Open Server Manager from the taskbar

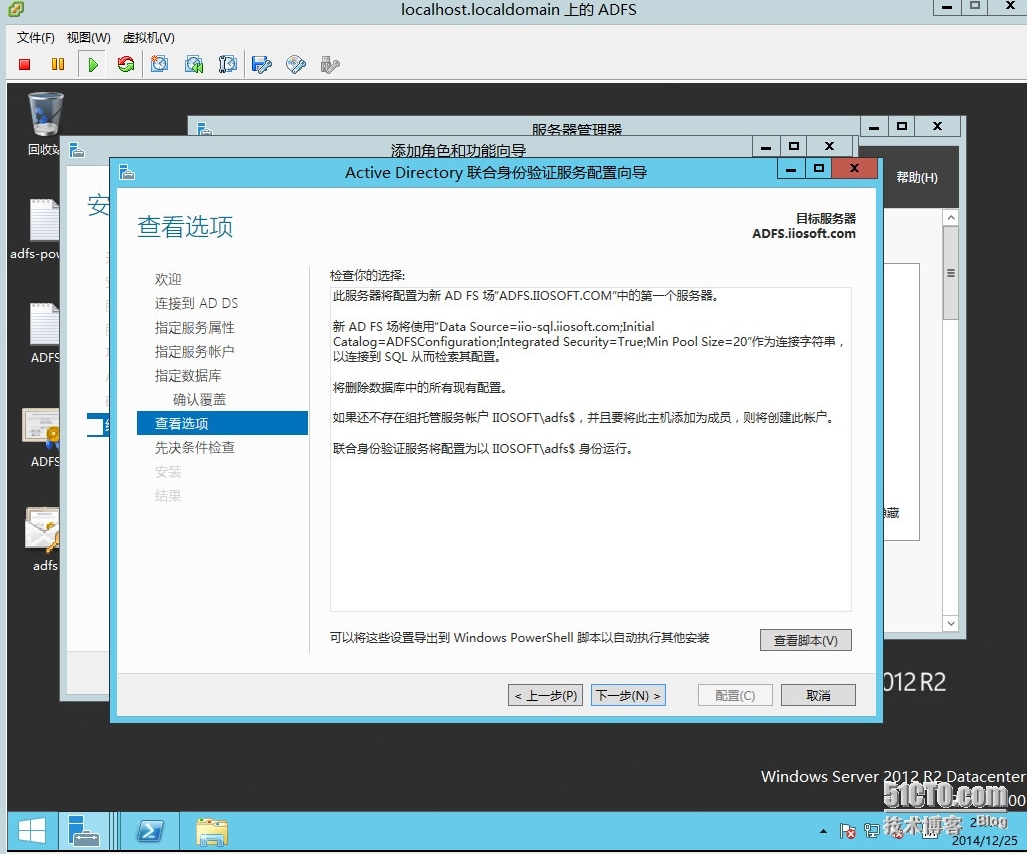(x=83, y=832)
